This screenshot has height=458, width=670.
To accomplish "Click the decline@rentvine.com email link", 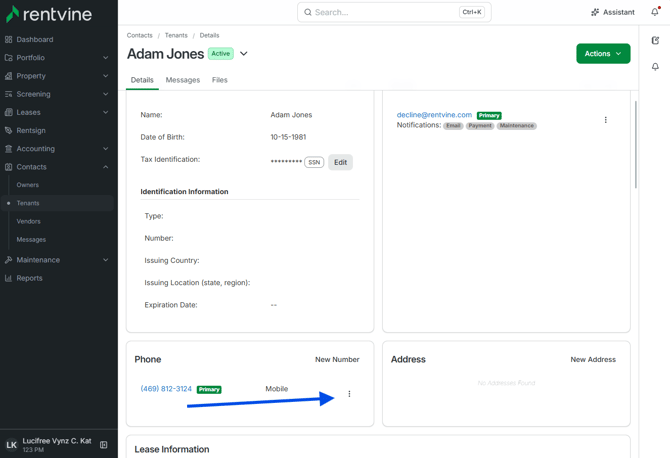I will [434, 115].
